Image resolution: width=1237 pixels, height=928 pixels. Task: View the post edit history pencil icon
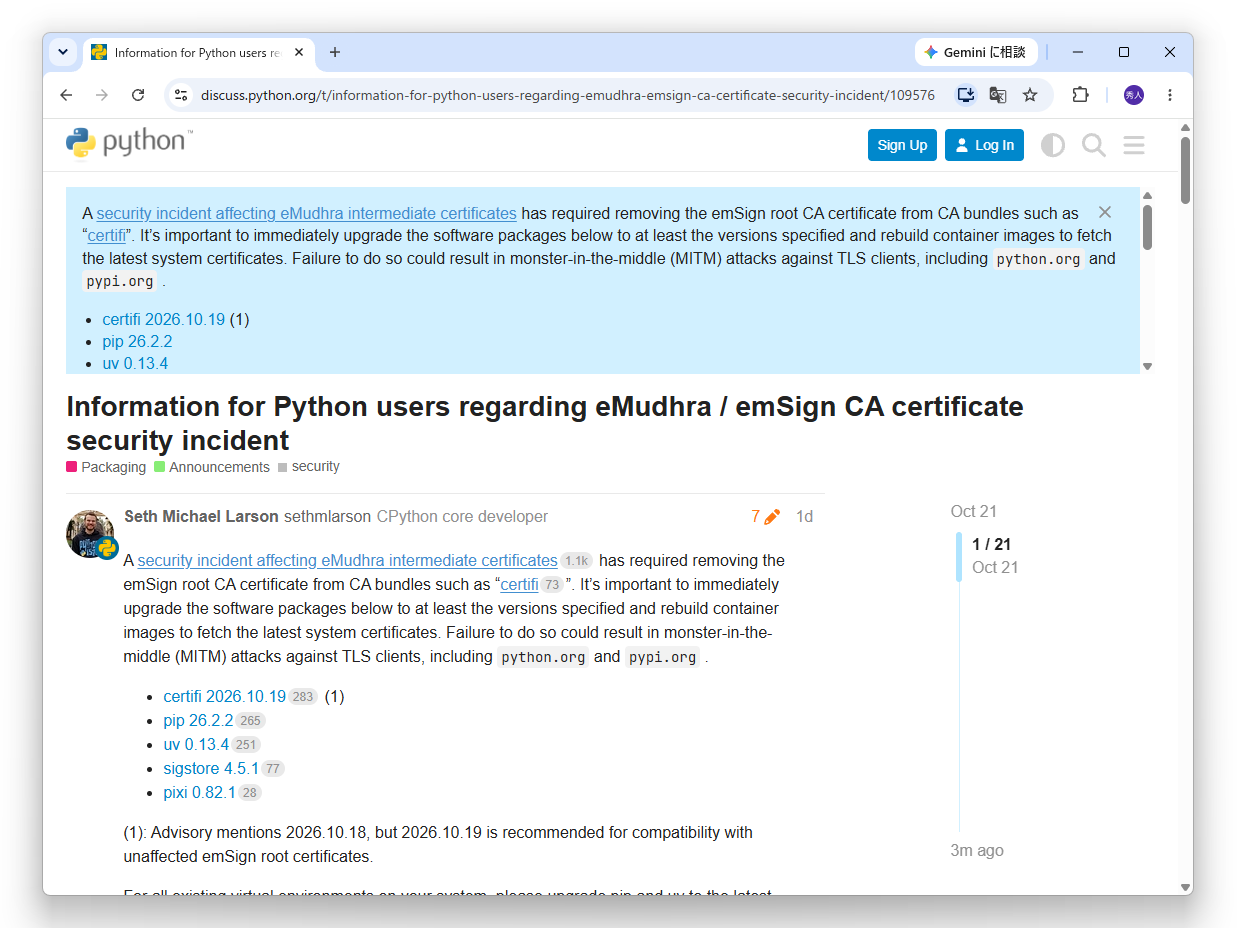(765, 516)
